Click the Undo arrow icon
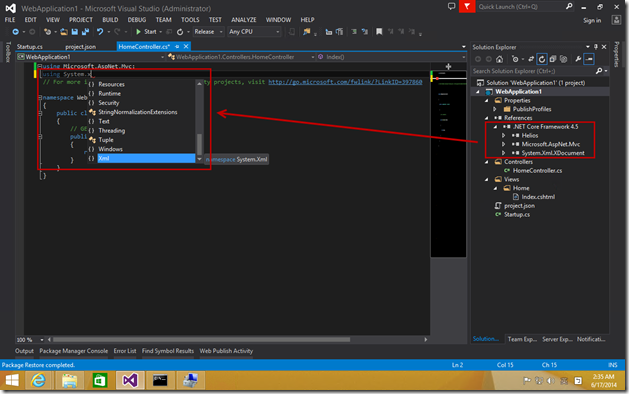 tap(99, 32)
